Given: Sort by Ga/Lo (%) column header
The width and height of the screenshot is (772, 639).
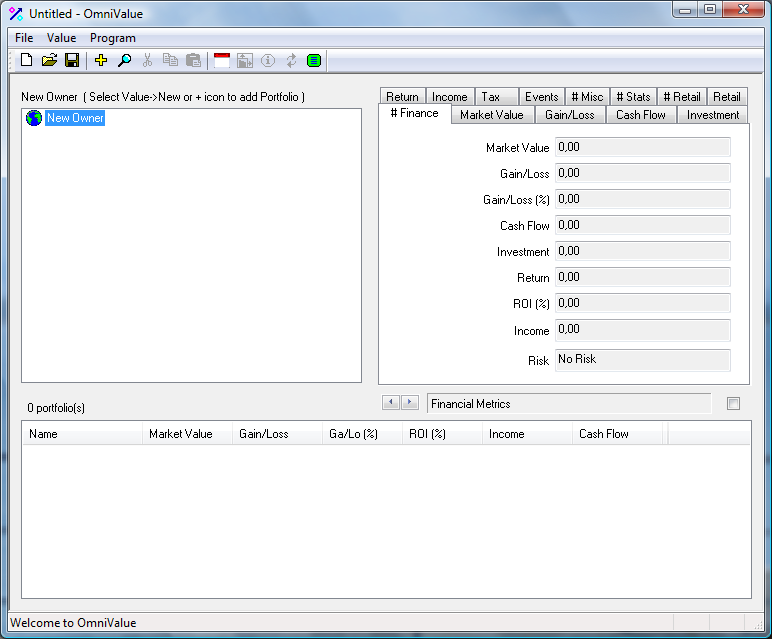Looking at the screenshot, I should coord(362,434).
